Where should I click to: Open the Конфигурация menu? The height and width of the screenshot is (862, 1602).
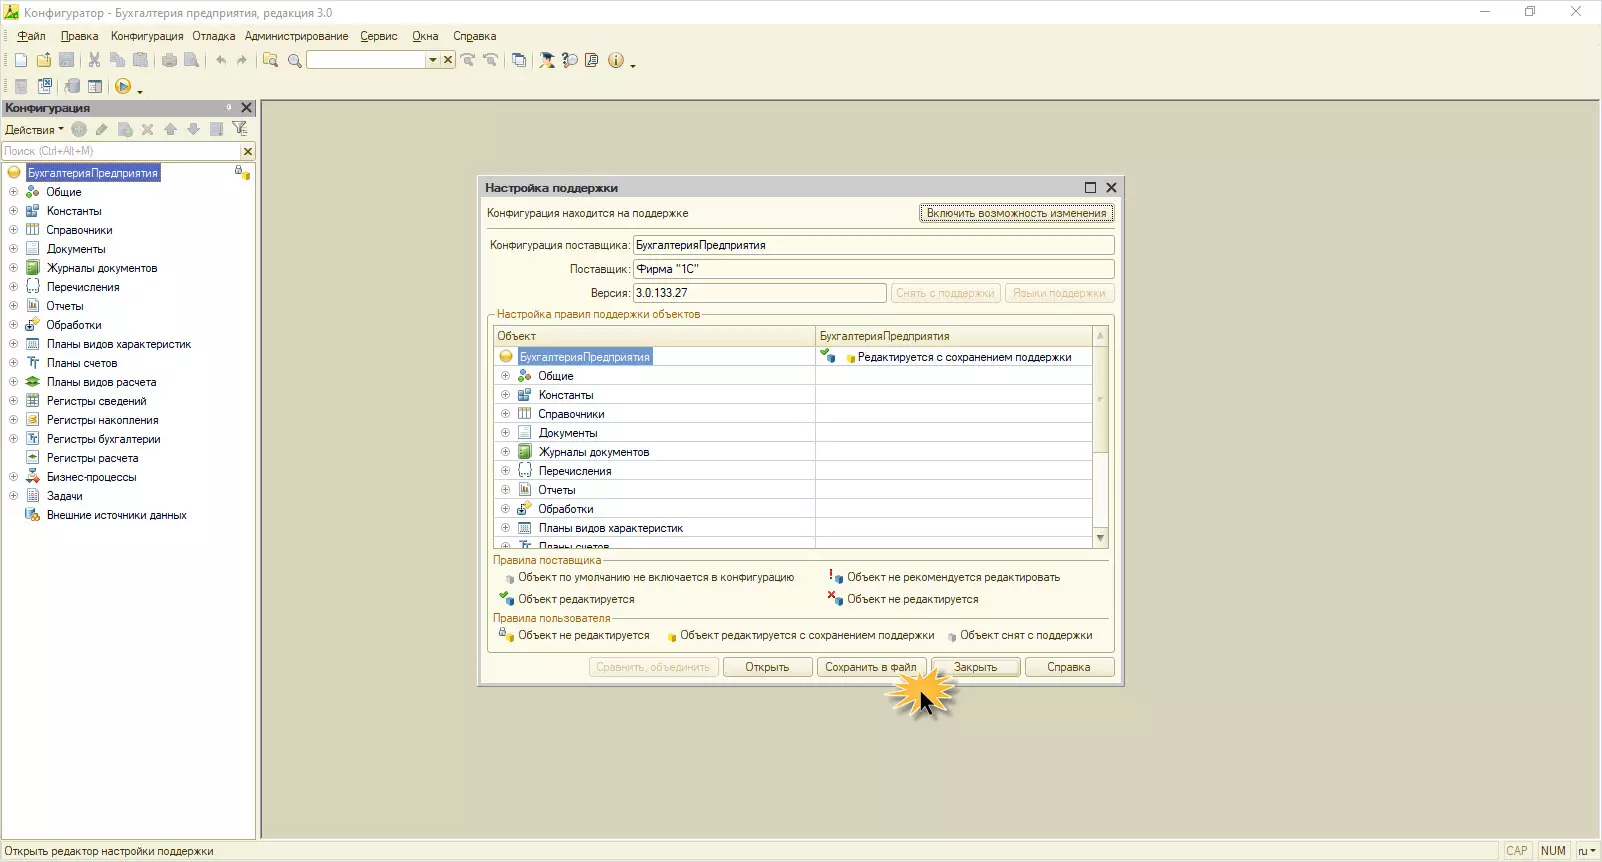(x=147, y=36)
